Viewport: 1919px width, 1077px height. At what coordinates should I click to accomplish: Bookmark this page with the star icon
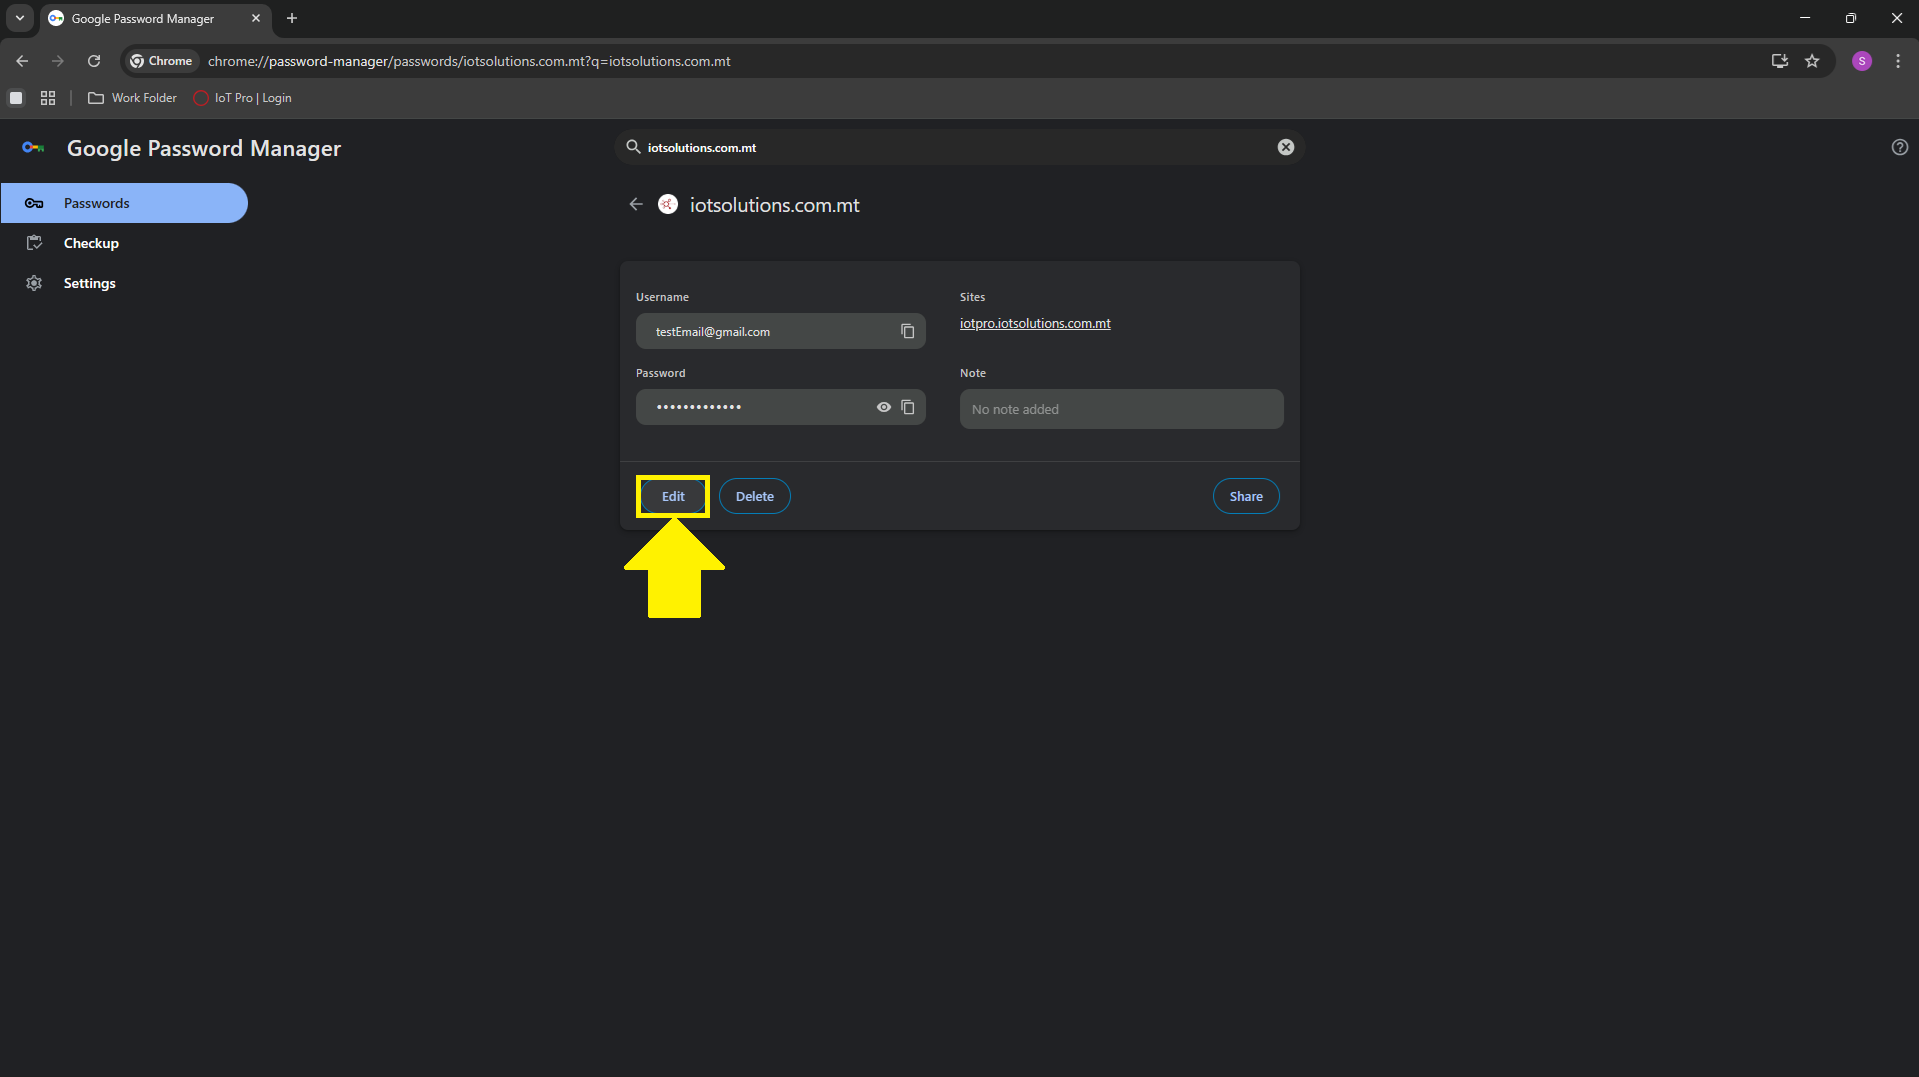tap(1812, 61)
